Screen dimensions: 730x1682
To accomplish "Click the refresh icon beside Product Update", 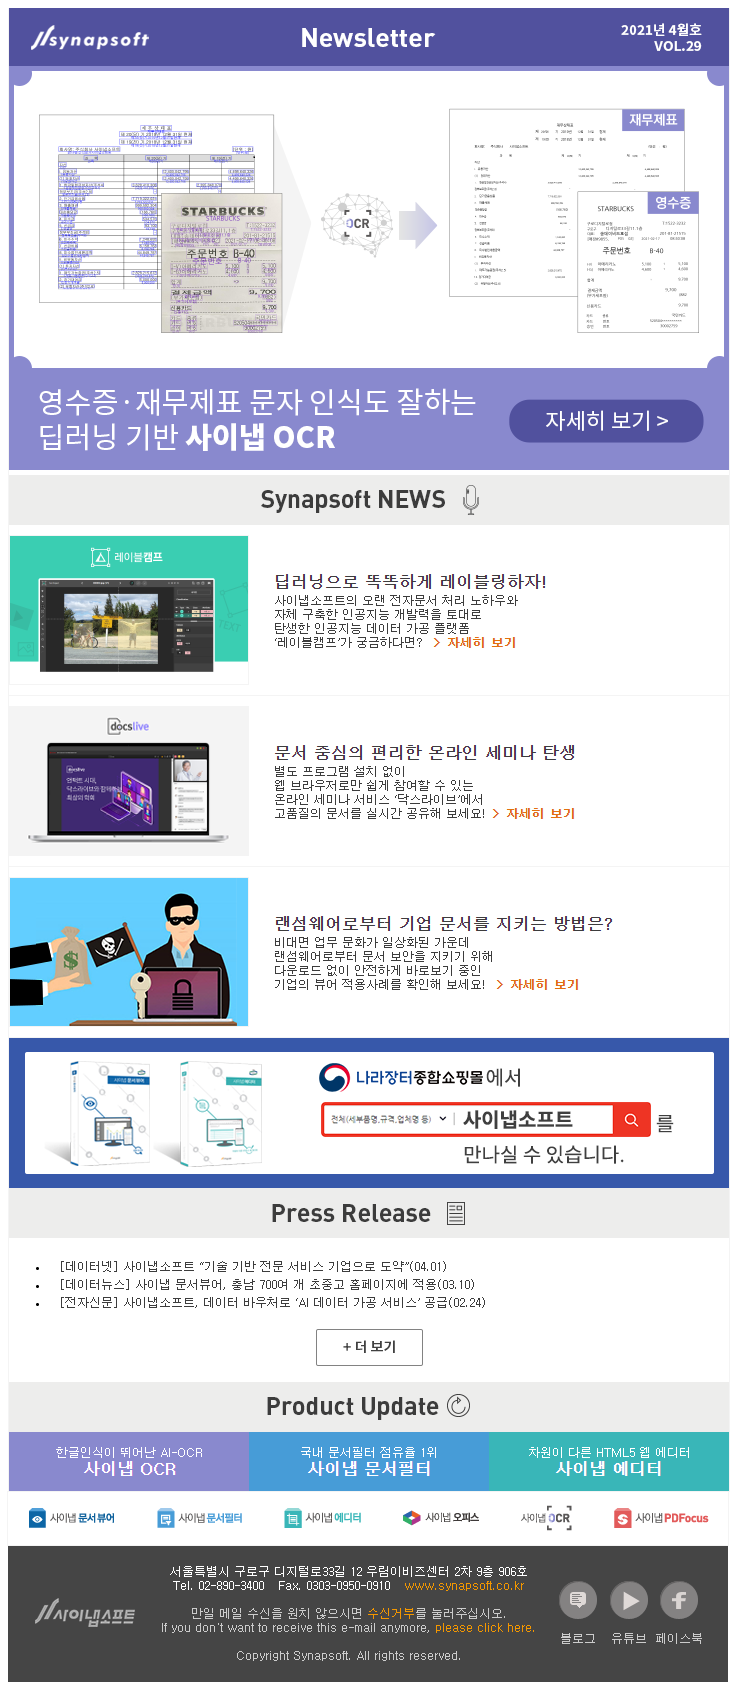I will (x=458, y=1406).
